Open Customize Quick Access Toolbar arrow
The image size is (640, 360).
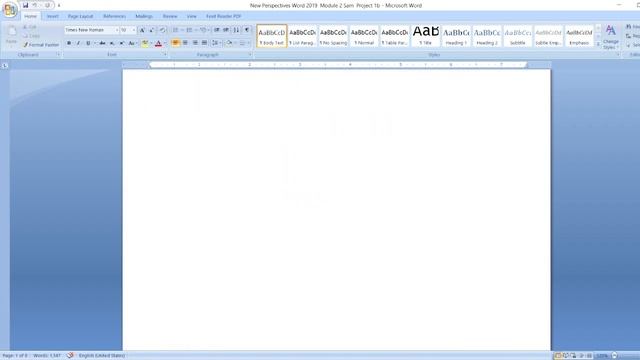coord(59,5)
